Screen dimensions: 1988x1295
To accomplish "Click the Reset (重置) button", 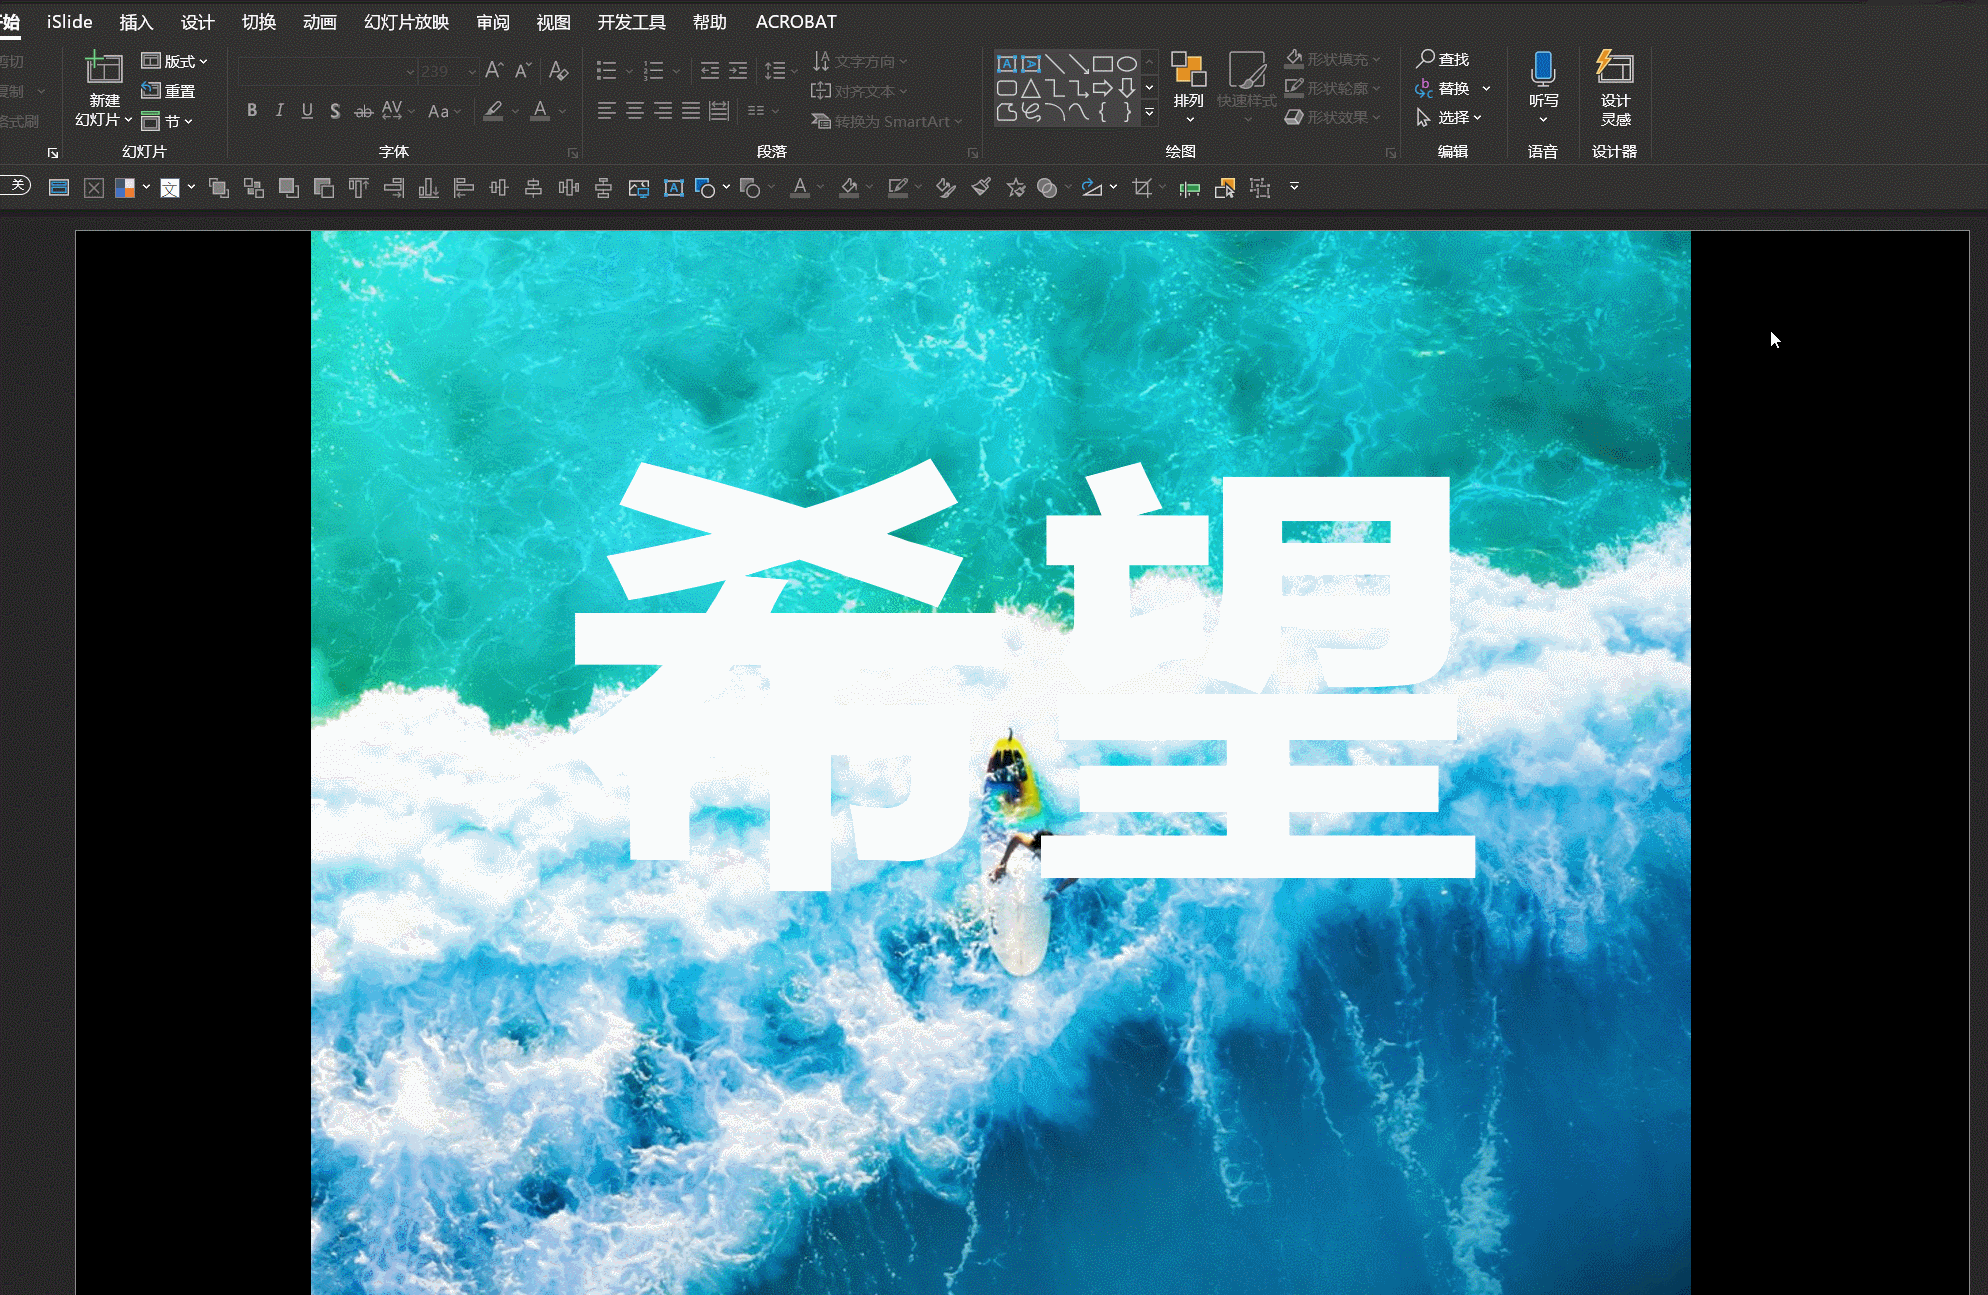I will point(168,91).
